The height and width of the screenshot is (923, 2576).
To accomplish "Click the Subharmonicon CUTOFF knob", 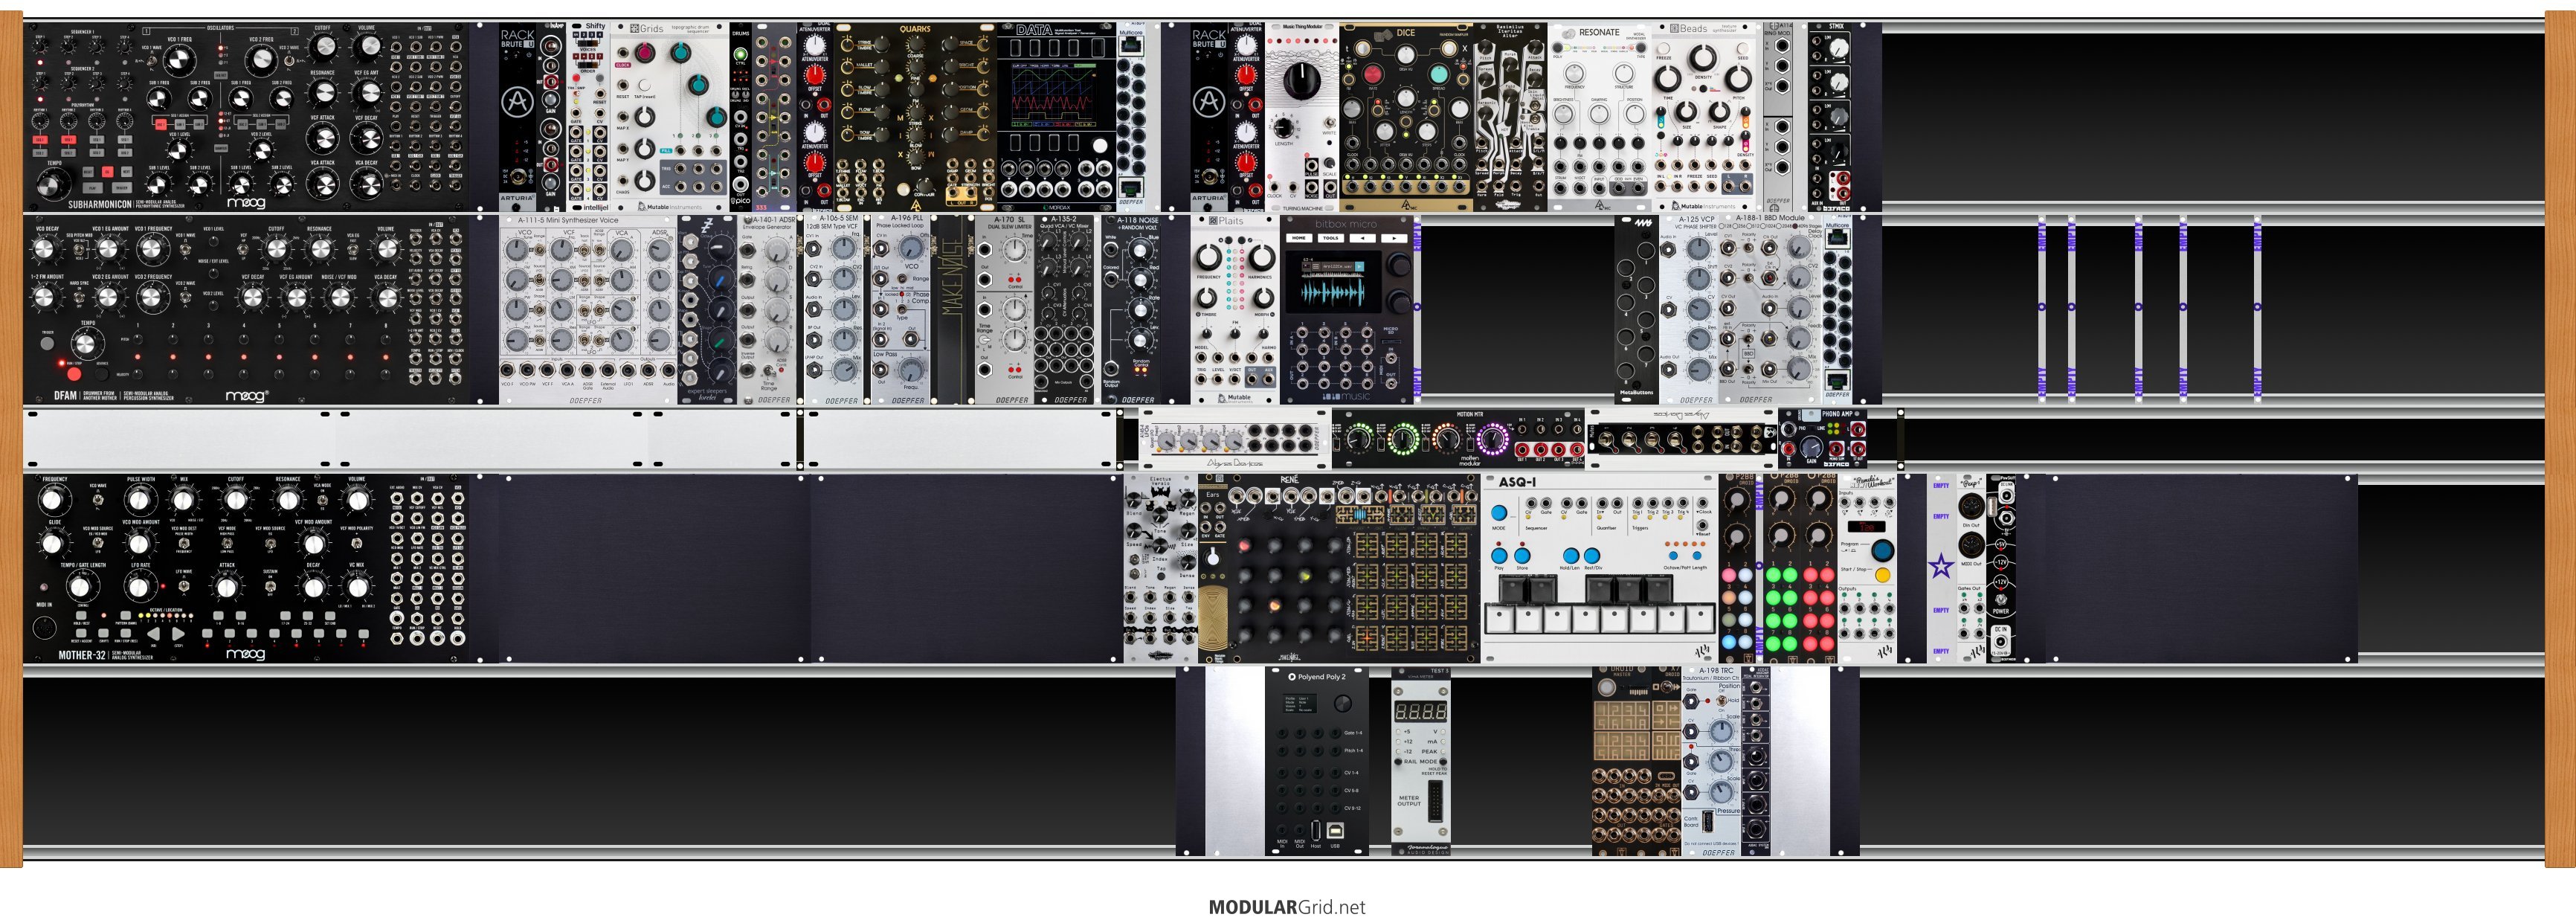I will coord(323,47).
